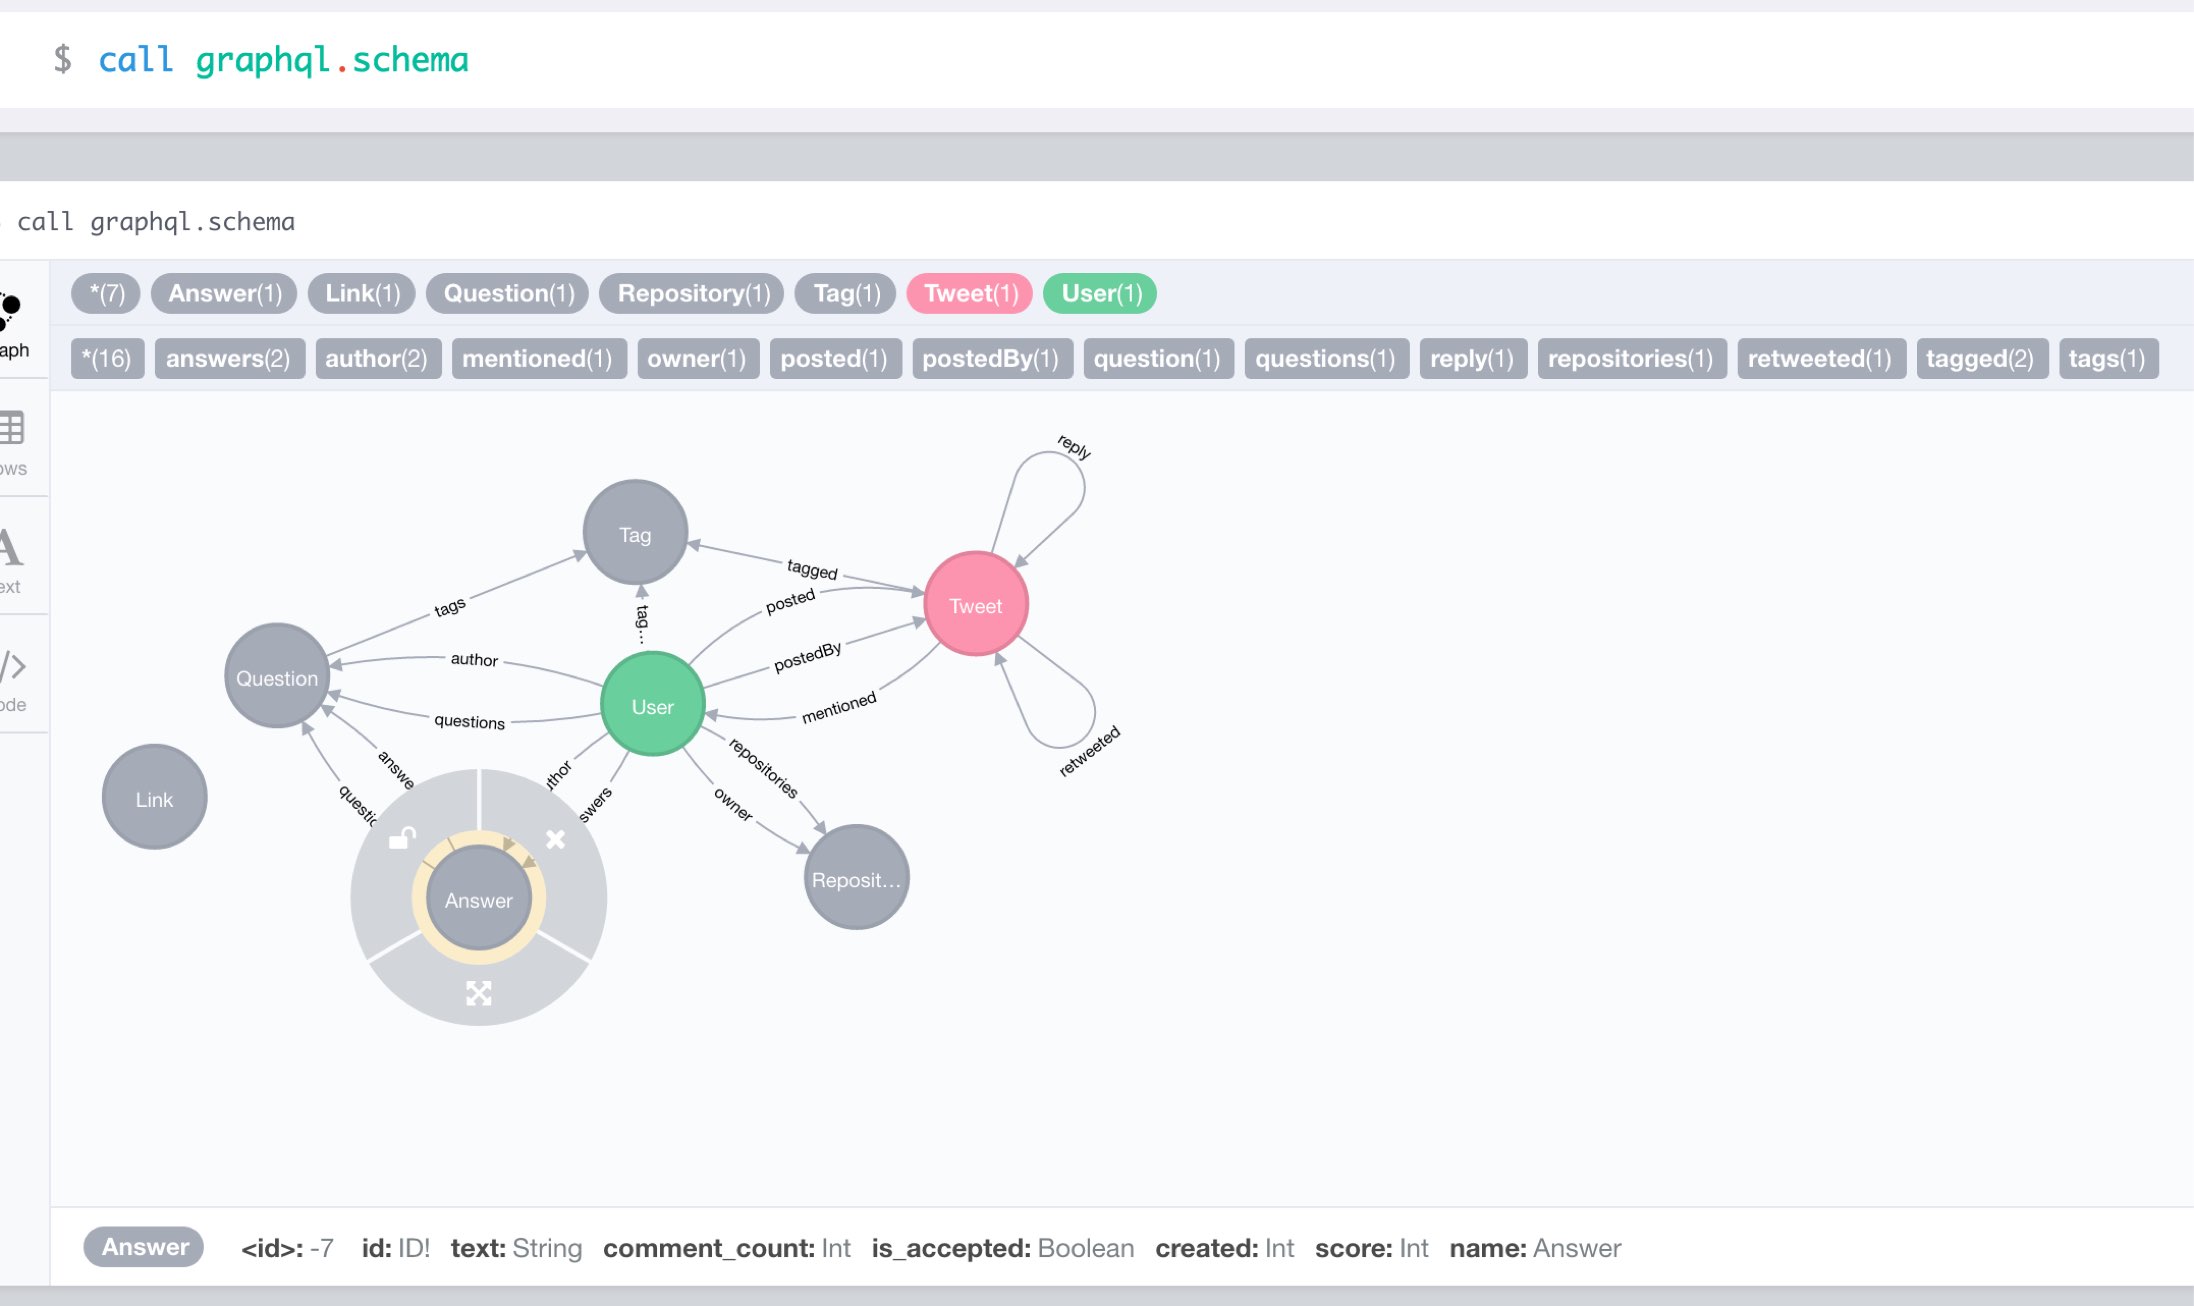Select the pink Tweet node
Viewport: 2194px width, 1306px height.
(975, 605)
